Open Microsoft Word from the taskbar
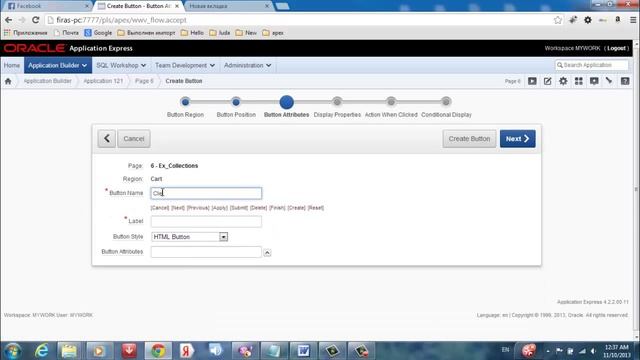This screenshot has width=640, height=360. coord(303,351)
